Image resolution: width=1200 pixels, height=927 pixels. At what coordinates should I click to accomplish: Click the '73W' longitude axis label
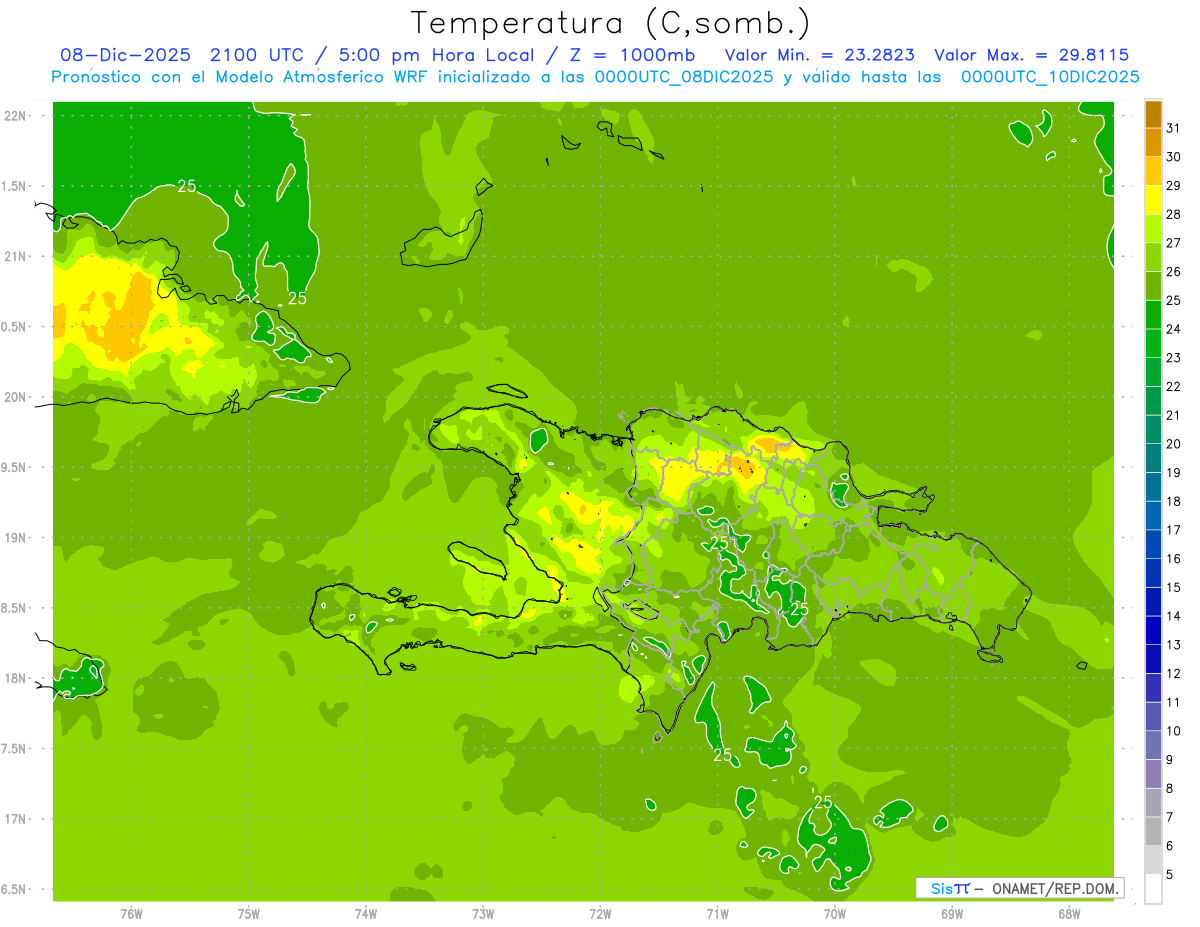[483, 913]
